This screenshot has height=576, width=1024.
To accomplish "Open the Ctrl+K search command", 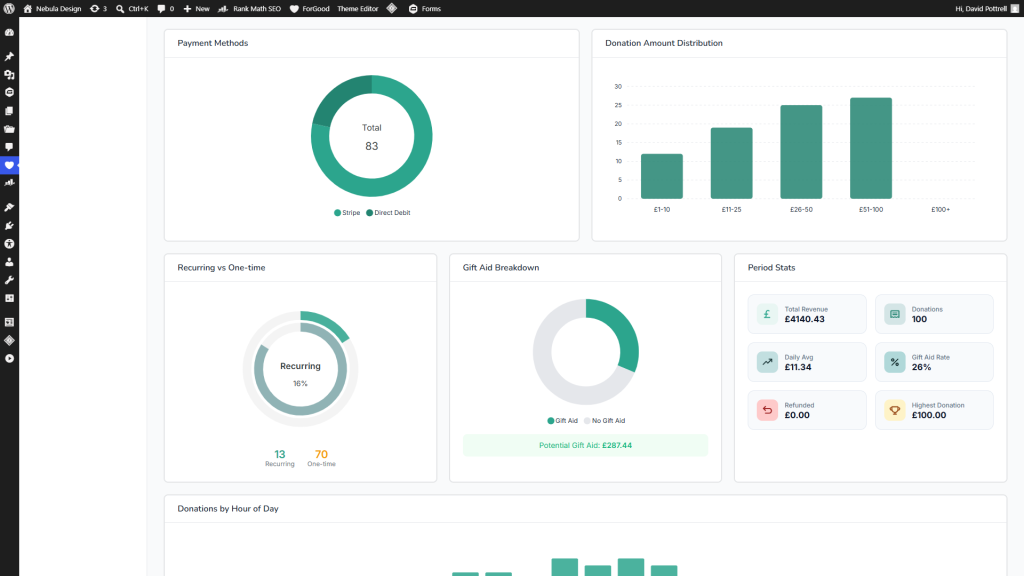I will (x=132, y=8).
